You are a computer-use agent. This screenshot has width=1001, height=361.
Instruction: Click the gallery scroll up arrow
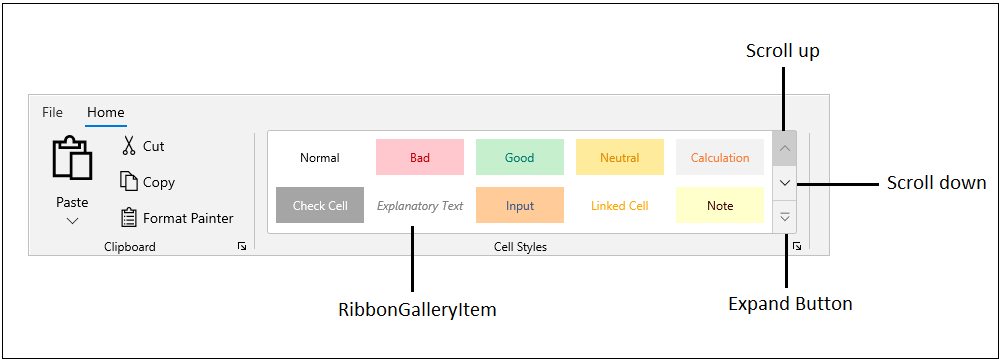pyautogui.click(x=785, y=149)
